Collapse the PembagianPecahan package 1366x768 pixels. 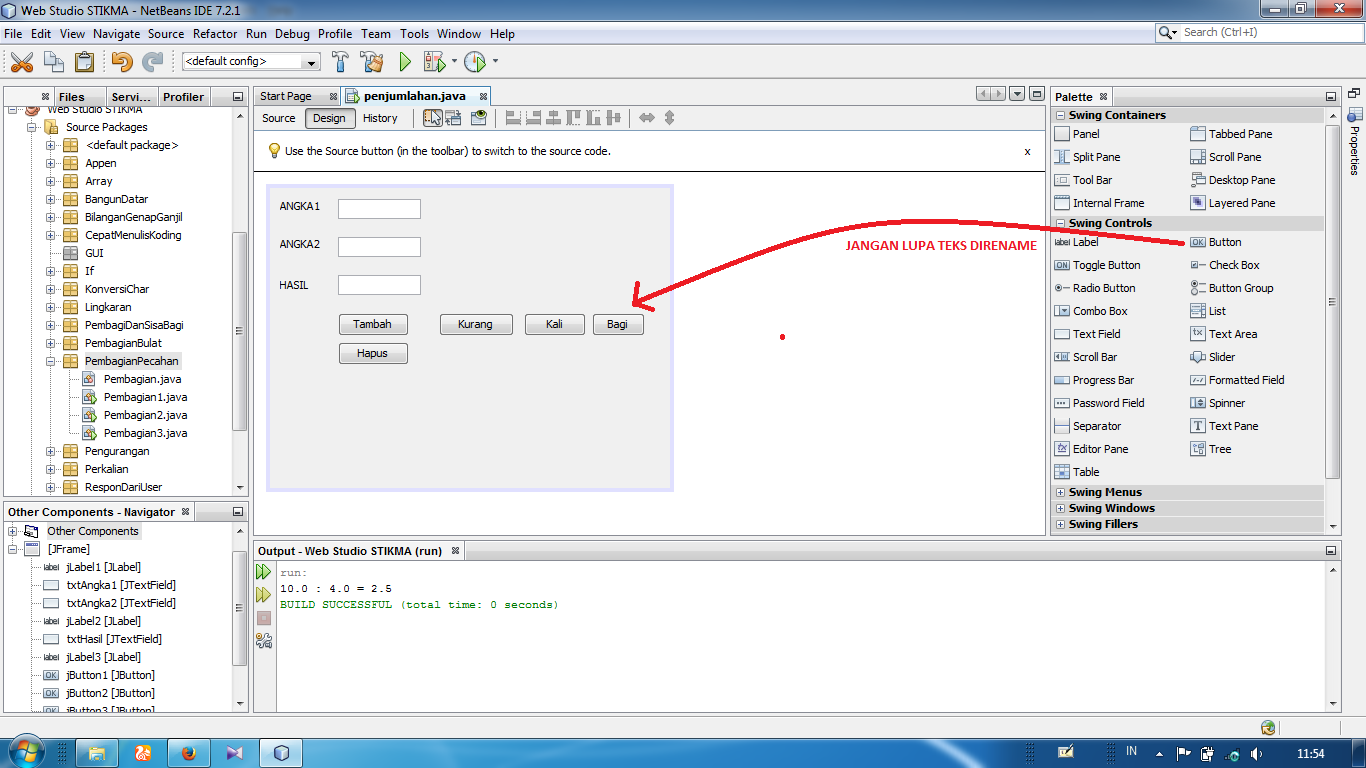pos(51,361)
